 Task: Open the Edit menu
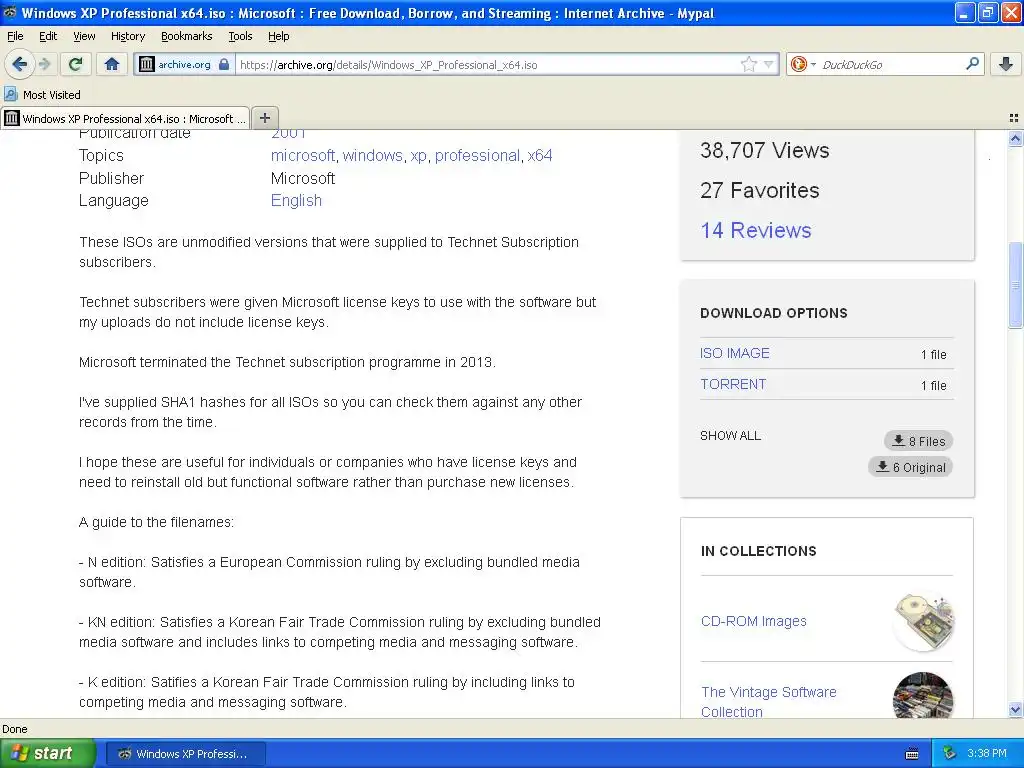[x=48, y=36]
